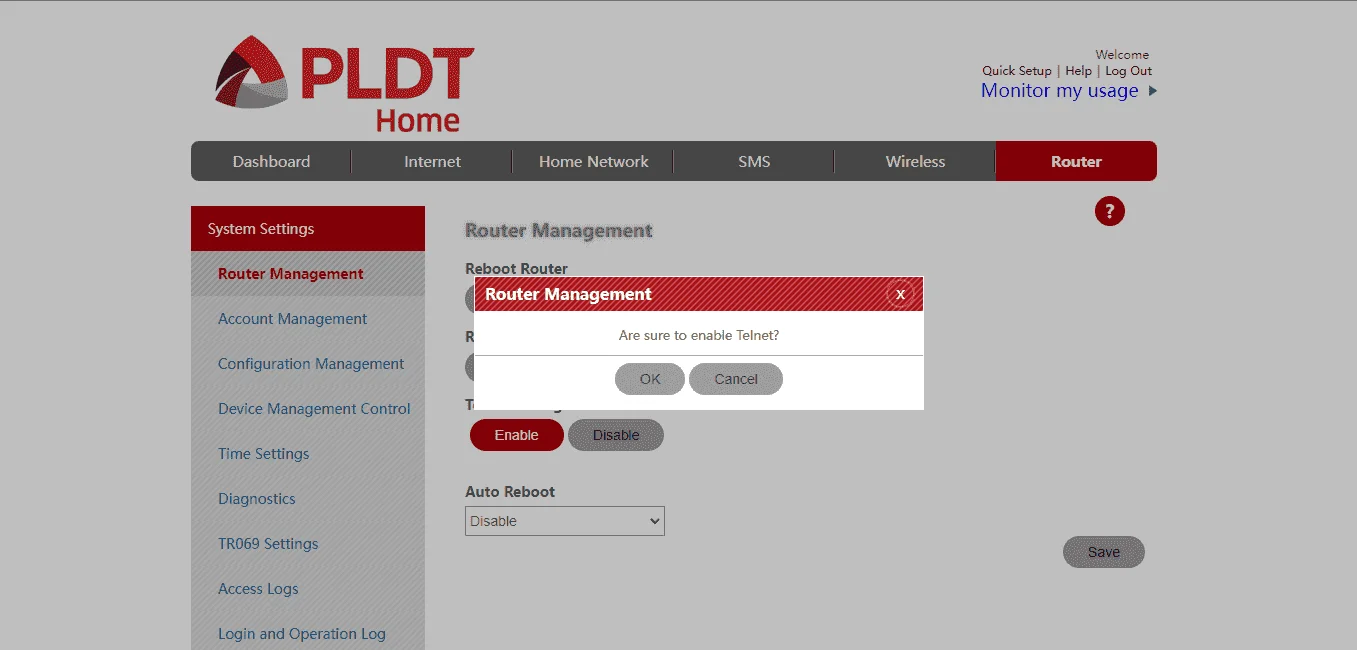Open the red question mark help icon
This screenshot has height=650, width=1357.
(1110, 211)
